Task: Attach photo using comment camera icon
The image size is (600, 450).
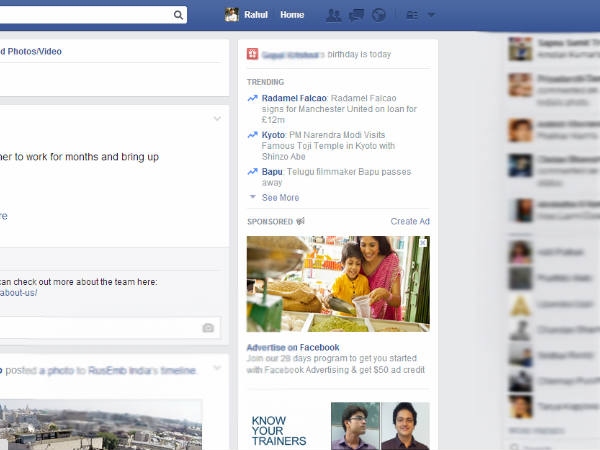Action: (208, 328)
